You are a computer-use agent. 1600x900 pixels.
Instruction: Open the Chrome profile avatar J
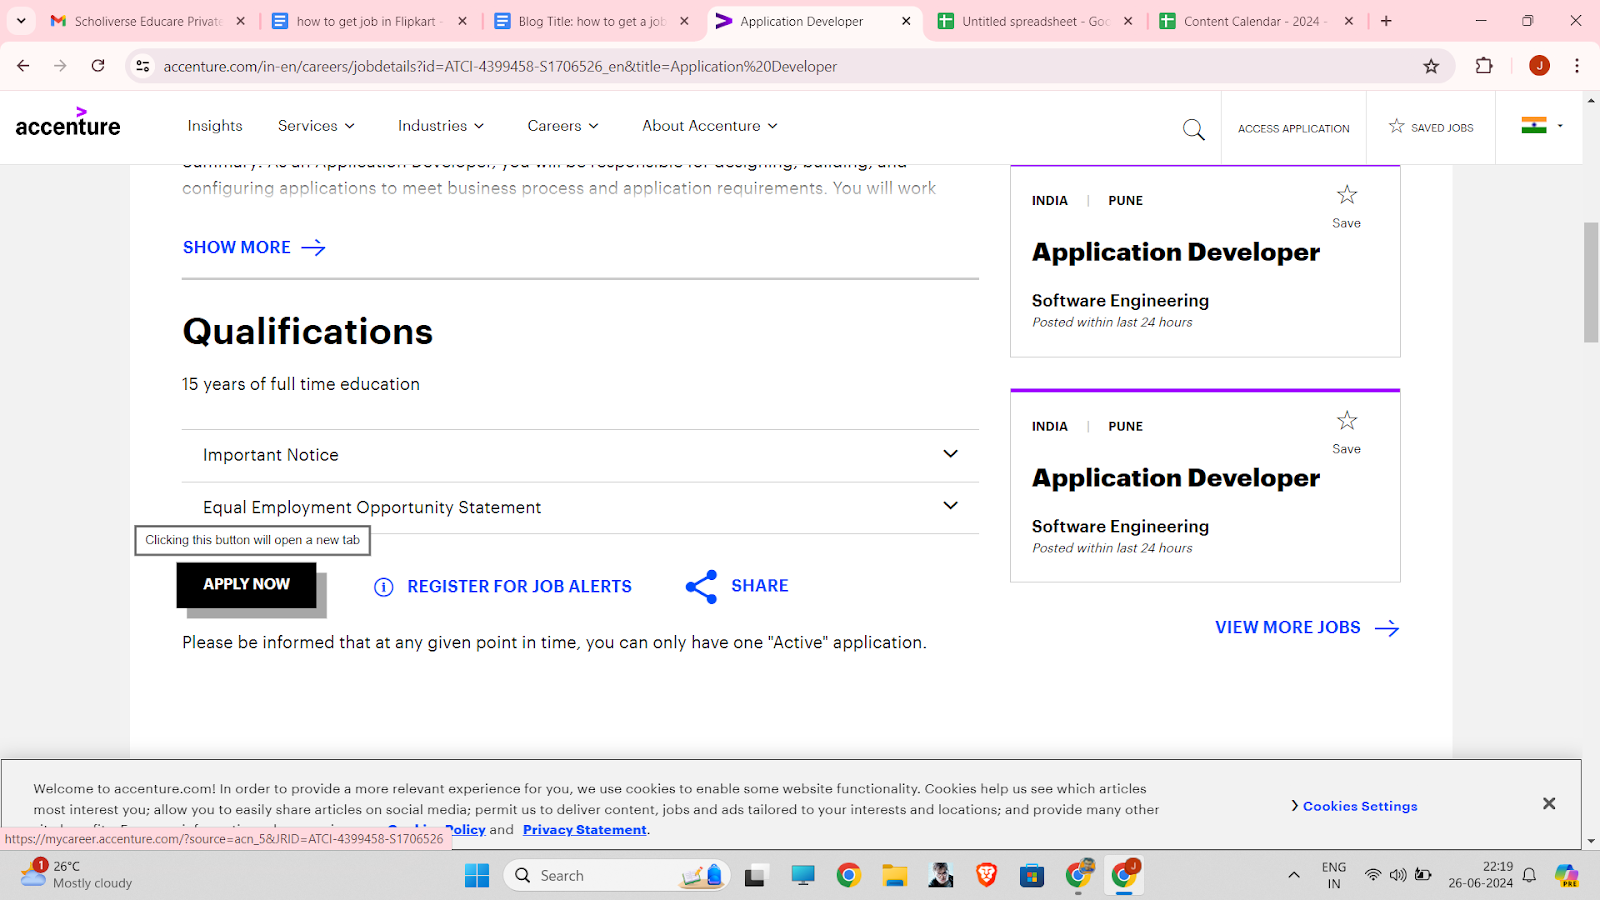pyautogui.click(x=1539, y=66)
